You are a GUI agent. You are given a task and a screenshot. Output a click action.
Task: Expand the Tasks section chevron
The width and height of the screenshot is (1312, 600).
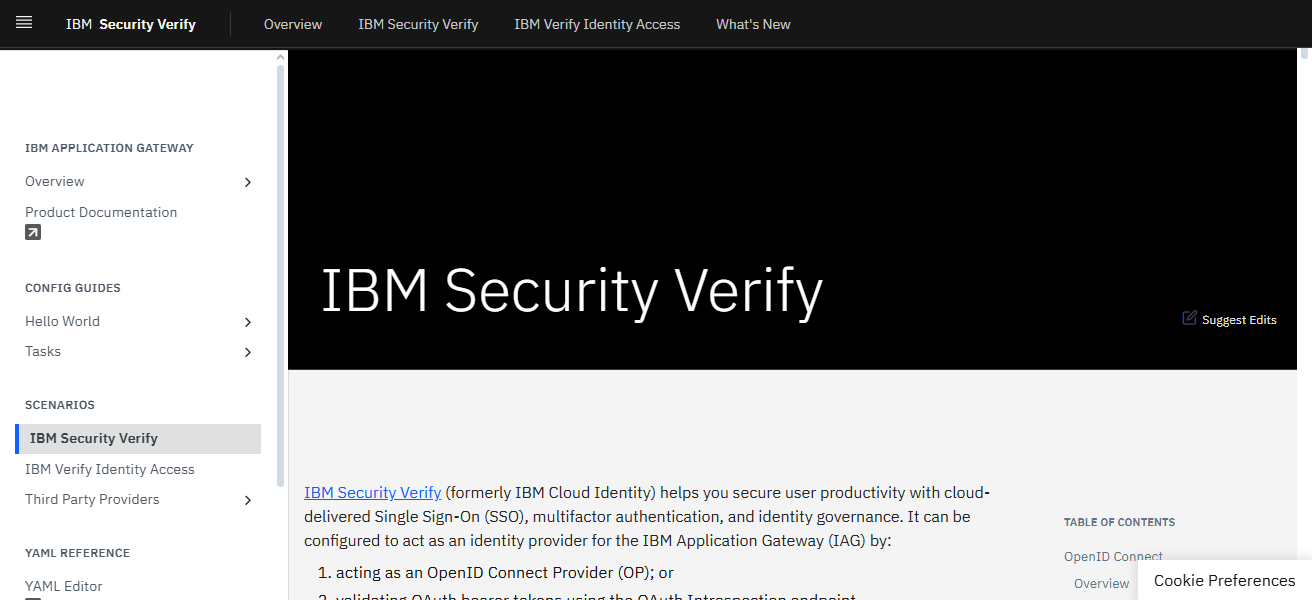point(247,352)
